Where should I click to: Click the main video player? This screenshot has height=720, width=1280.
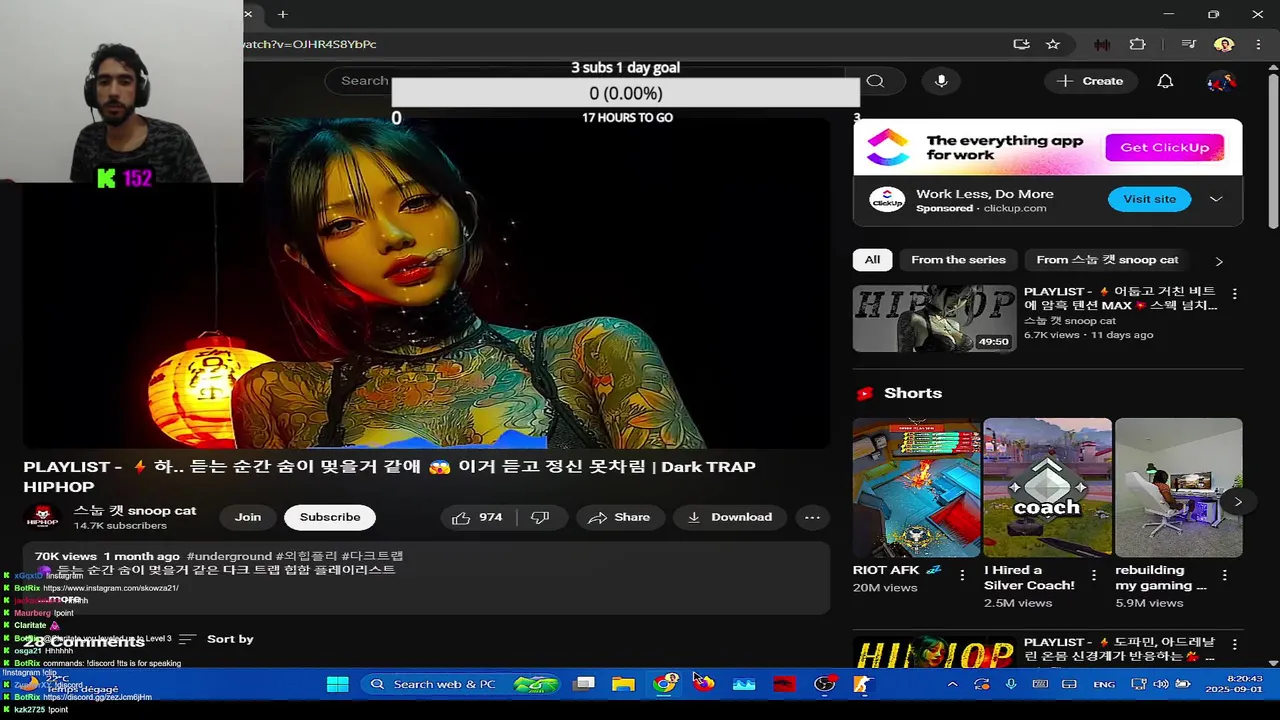coord(427,284)
